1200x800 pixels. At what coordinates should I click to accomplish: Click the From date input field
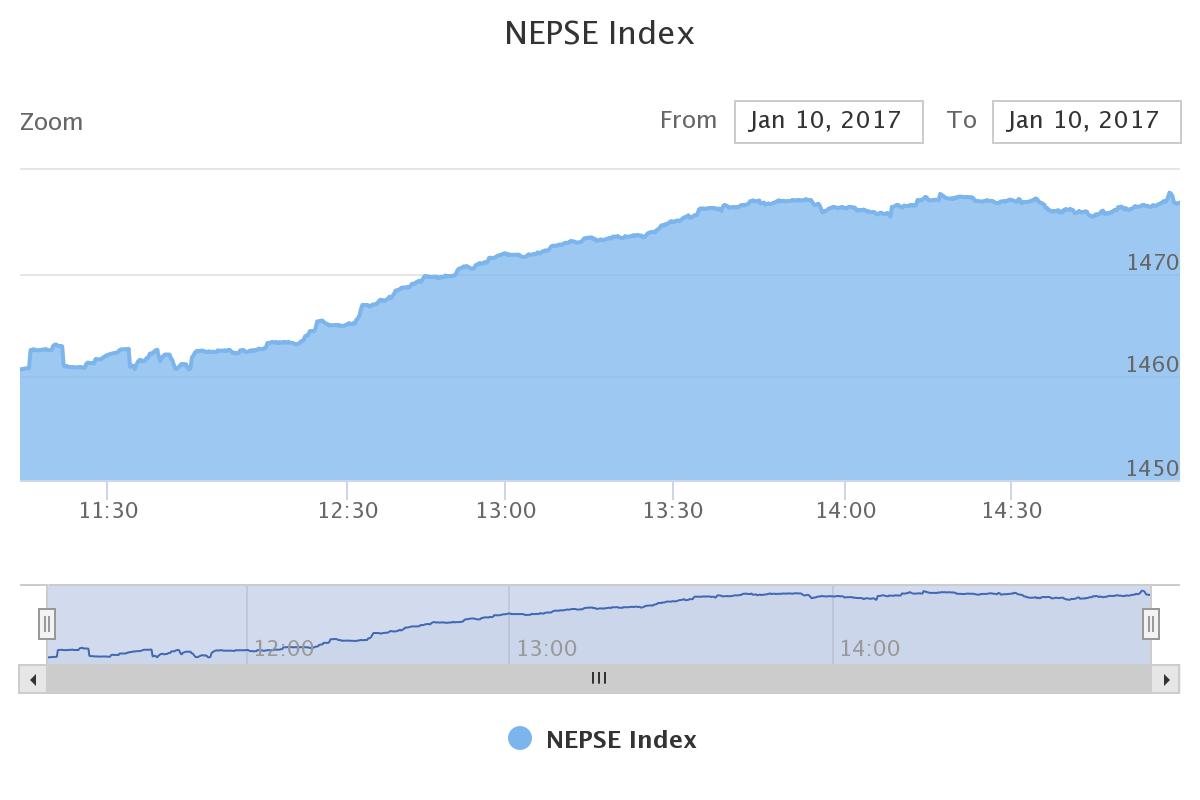click(828, 121)
